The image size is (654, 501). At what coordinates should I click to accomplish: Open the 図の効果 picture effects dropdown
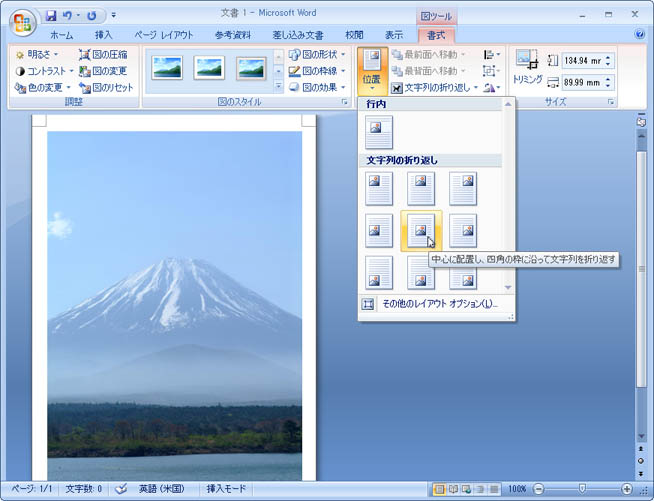pyautogui.click(x=316, y=88)
